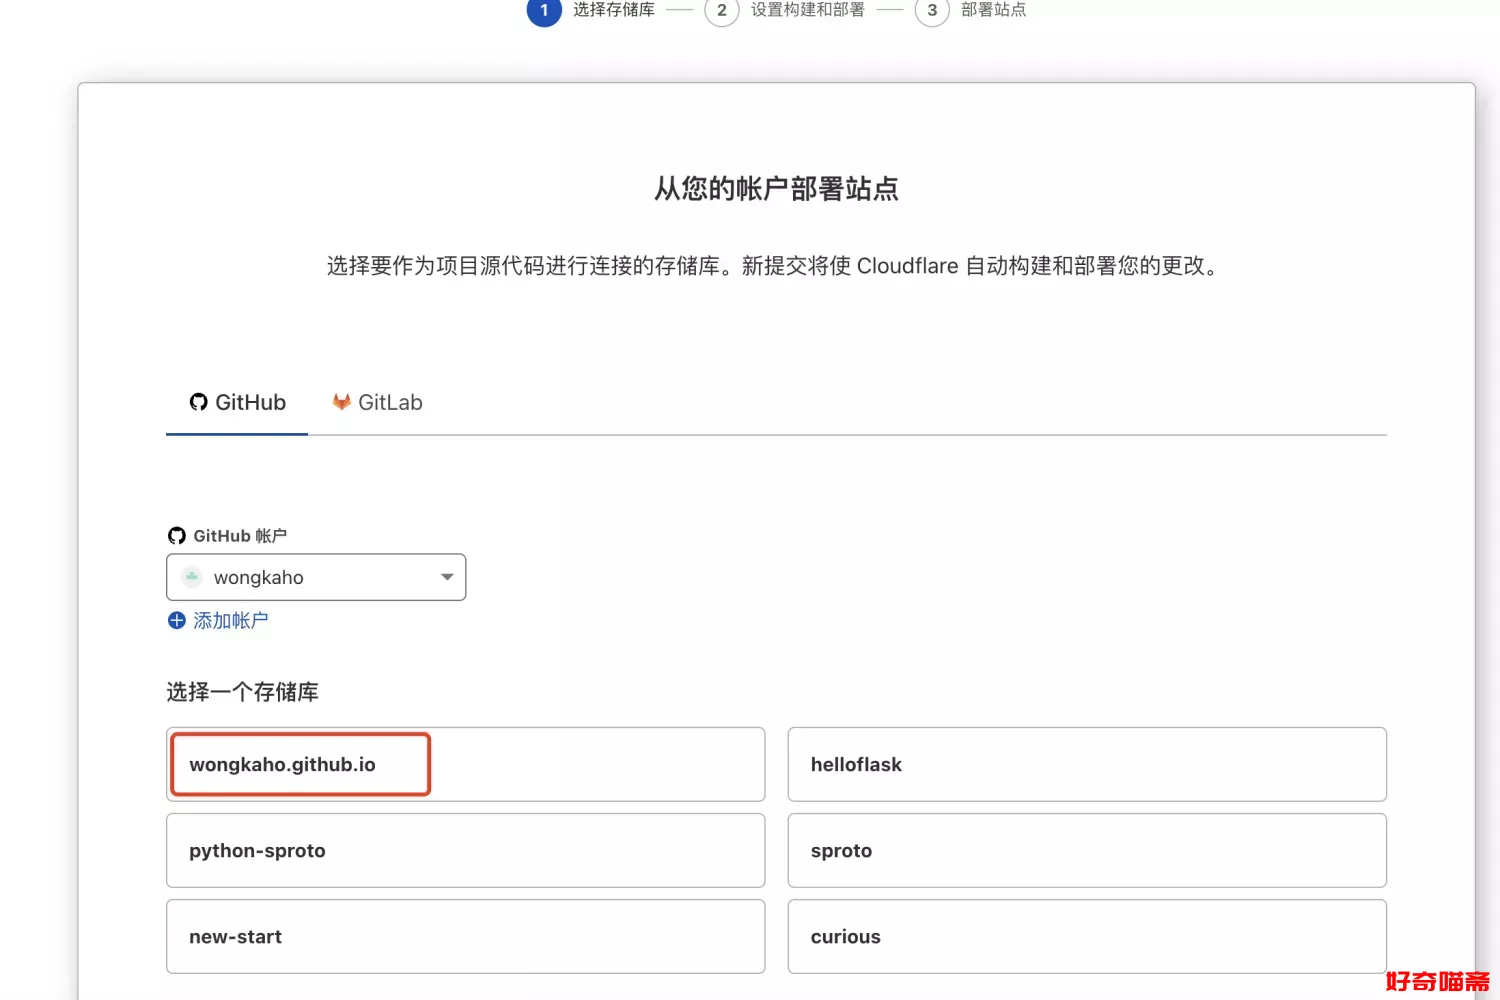Click step 1 circle for 选择存储库
The width and height of the screenshot is (1500, 1000).
544,11
